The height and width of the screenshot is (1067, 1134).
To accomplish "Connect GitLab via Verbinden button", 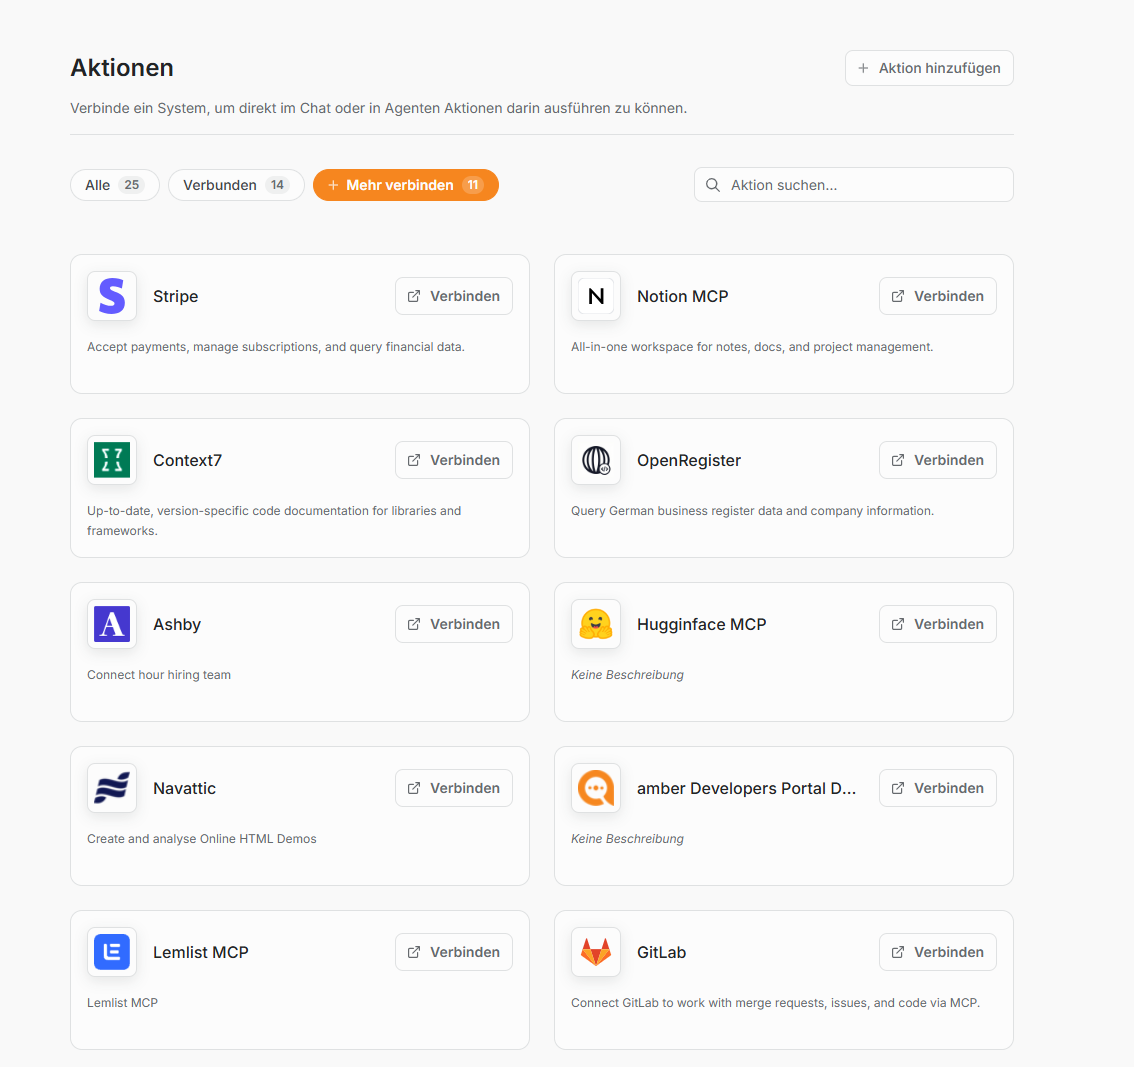I will (937, 952).
